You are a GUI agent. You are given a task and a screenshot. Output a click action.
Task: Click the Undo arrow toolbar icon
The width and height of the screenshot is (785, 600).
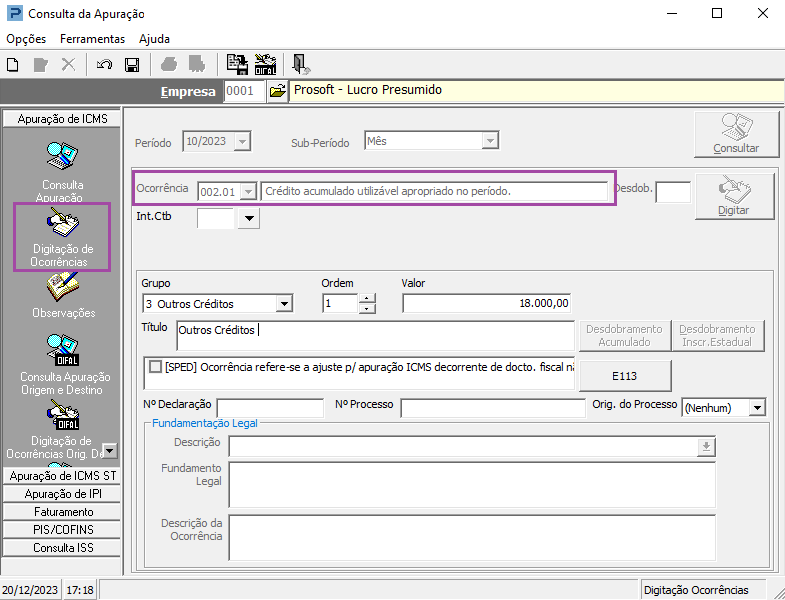104,65
